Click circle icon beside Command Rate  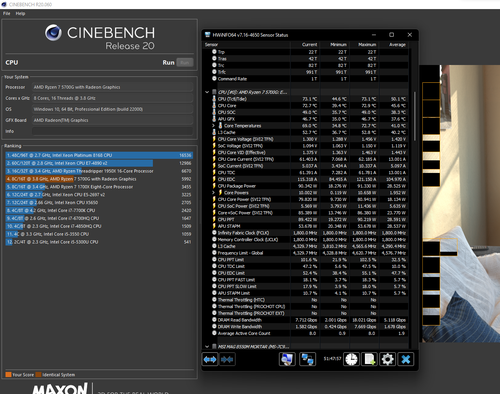(214, 79)
